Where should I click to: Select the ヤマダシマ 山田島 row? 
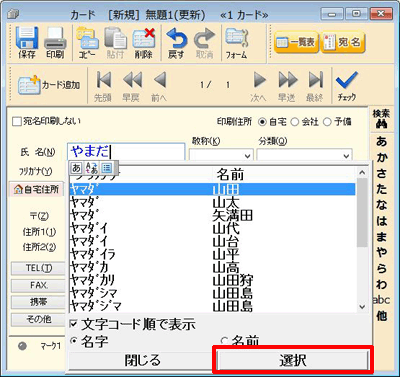212,293
